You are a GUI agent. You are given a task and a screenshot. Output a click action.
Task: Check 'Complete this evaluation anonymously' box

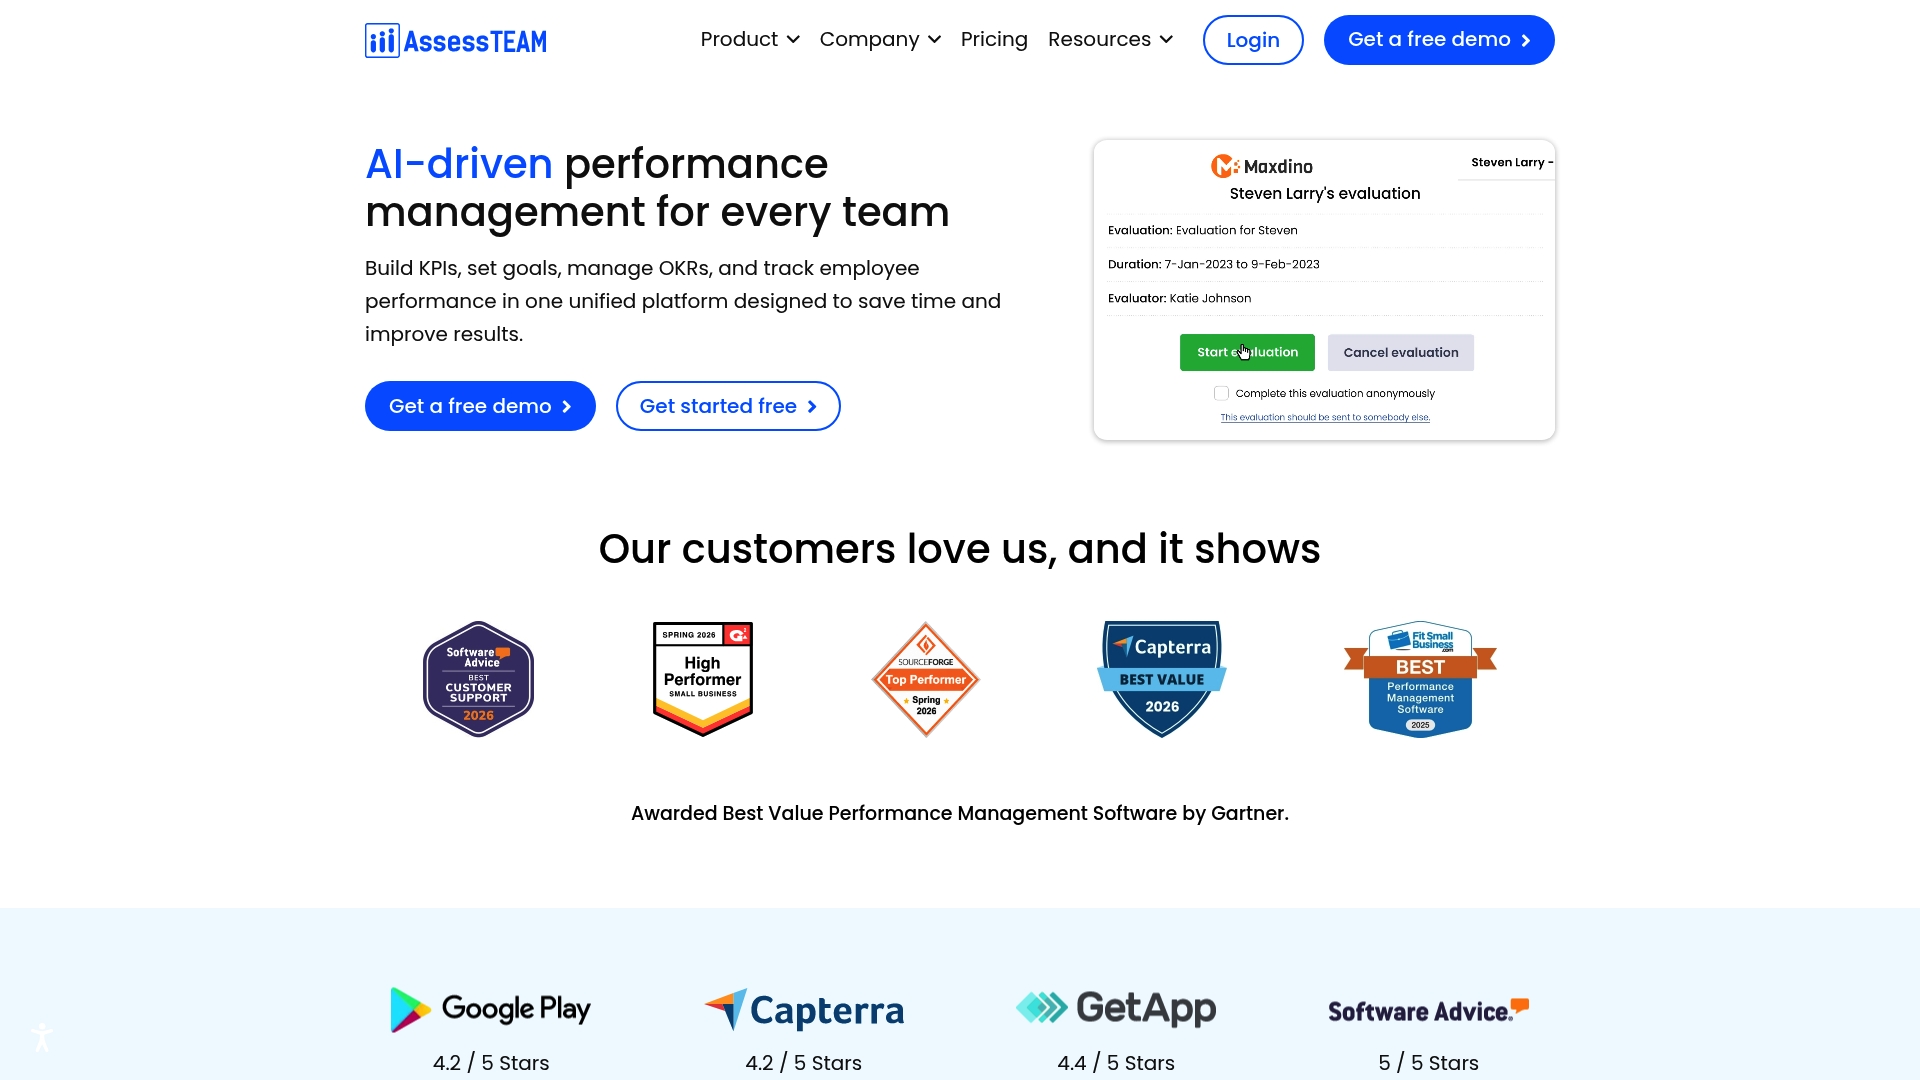[x=1221, y=393]
